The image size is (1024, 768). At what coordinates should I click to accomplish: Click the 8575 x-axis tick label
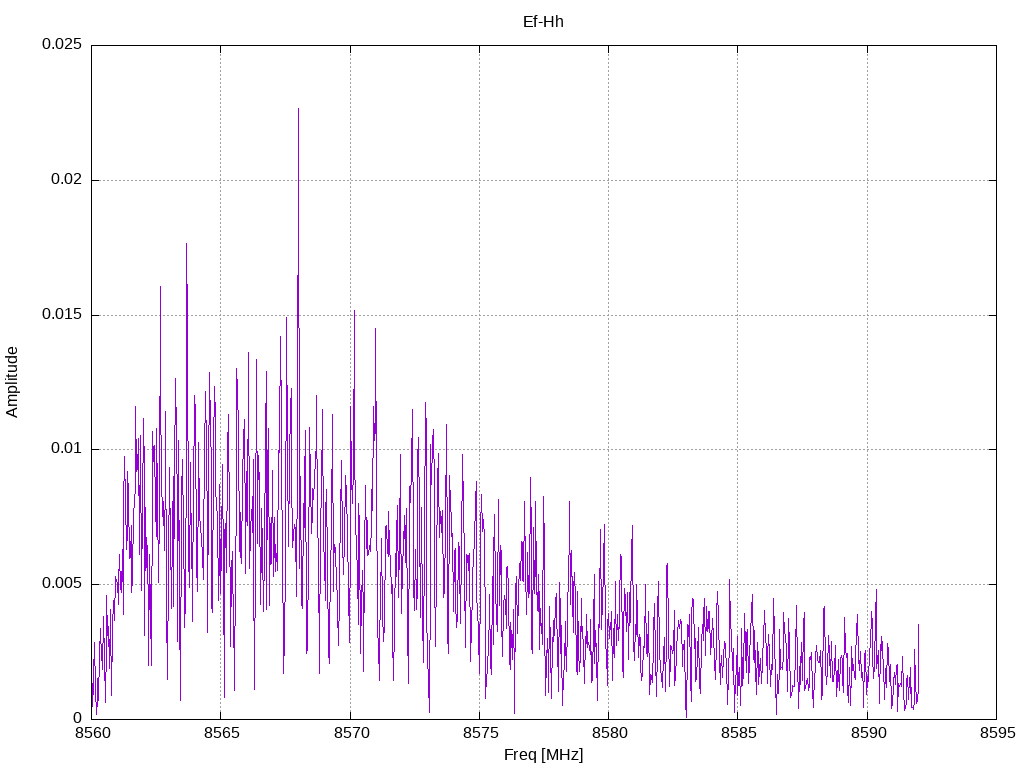(x=480, y=733)
